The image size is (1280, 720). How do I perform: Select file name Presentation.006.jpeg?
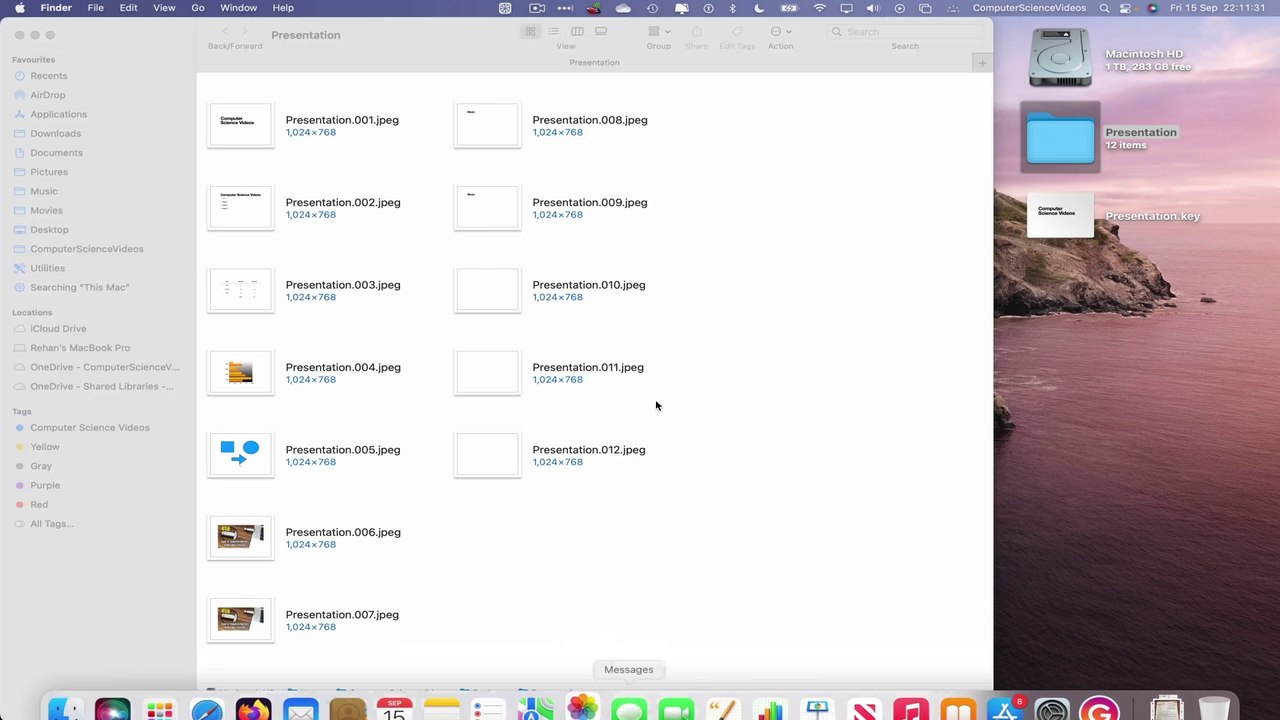coord(343,532)
